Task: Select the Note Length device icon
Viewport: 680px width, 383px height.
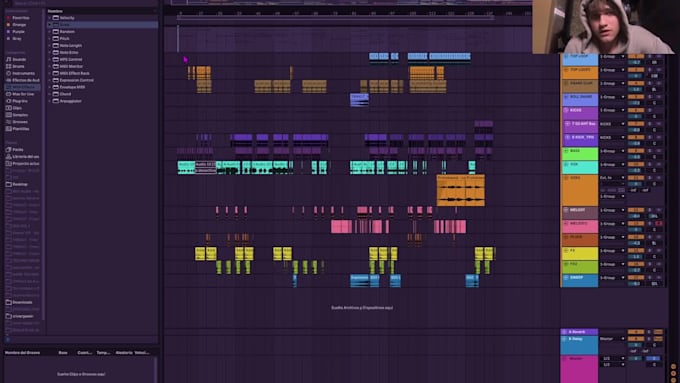Action: (x=56, y=46)
